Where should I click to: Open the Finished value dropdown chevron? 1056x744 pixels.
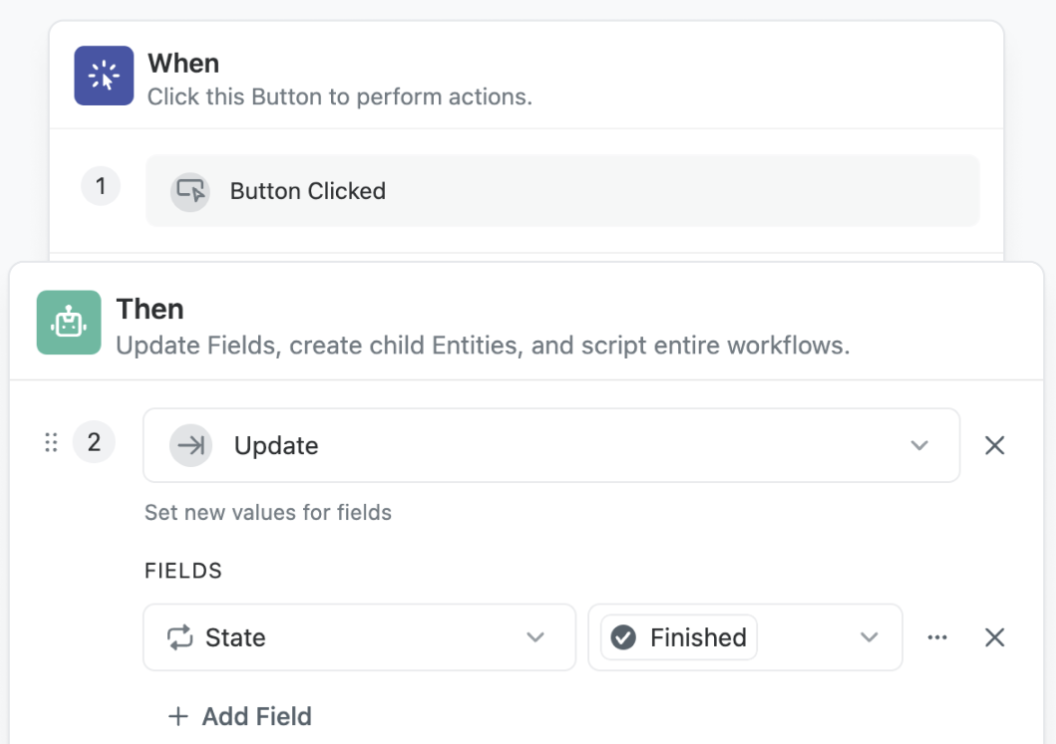[869, 637]
